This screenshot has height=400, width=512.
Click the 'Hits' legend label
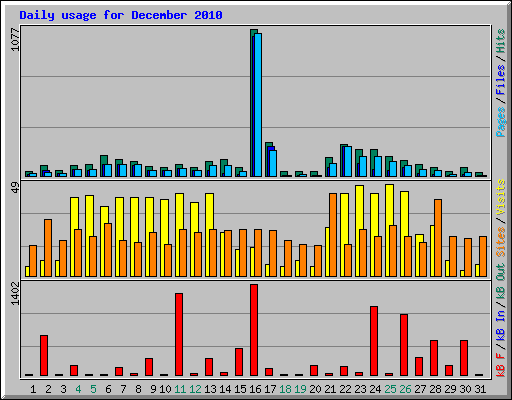pyautogui.click(x=500, y=41)
